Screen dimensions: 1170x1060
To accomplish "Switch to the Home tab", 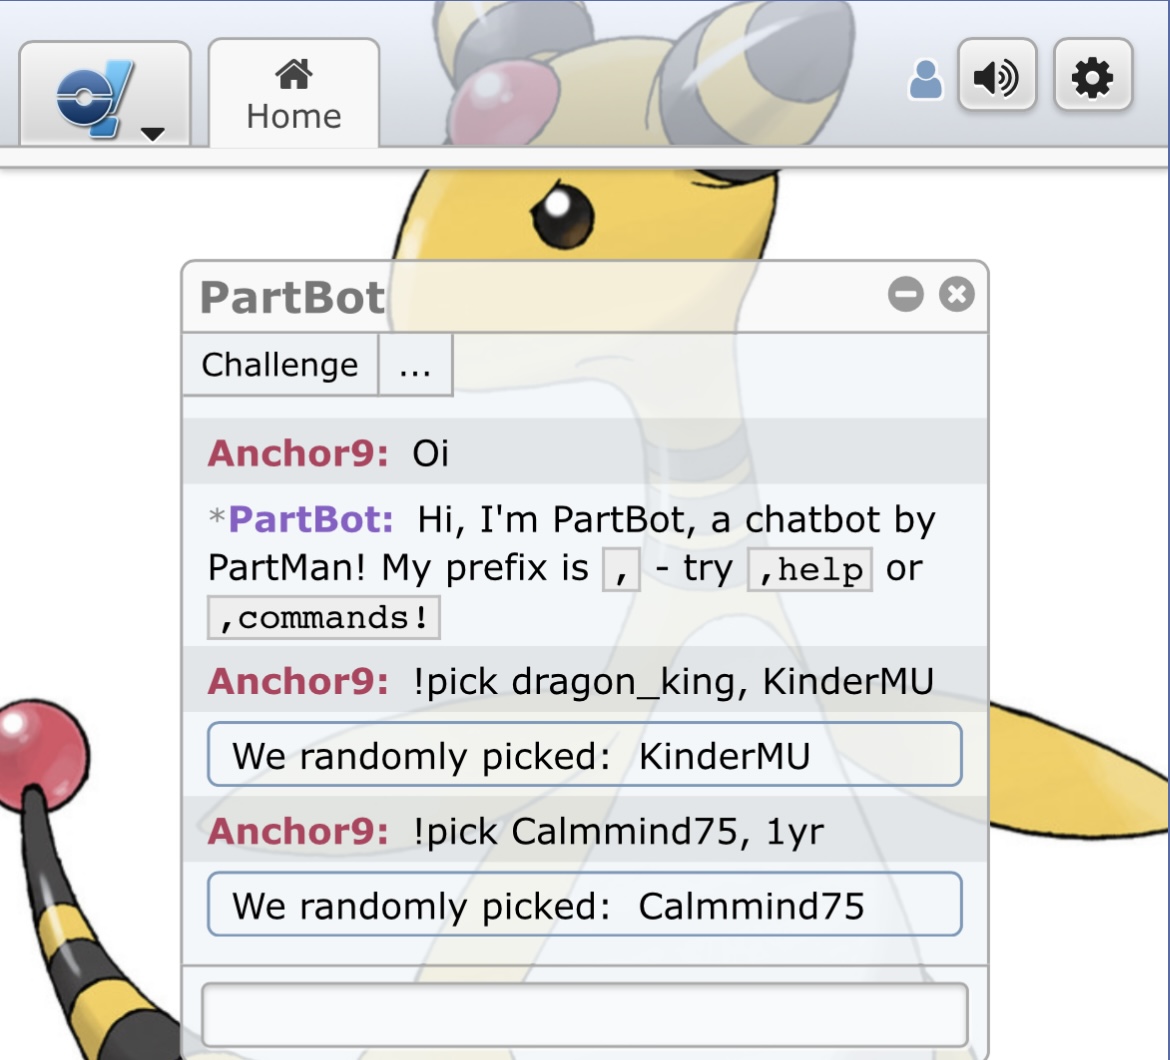I will (293, 95).
